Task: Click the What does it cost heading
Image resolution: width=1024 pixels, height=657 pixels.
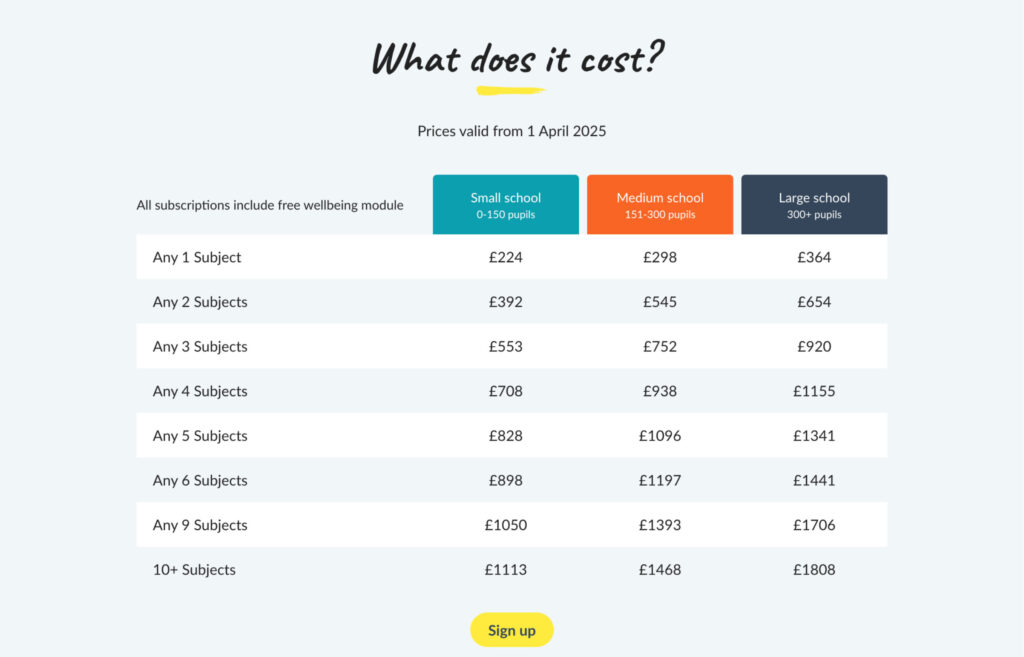Action: pos(517,57)
